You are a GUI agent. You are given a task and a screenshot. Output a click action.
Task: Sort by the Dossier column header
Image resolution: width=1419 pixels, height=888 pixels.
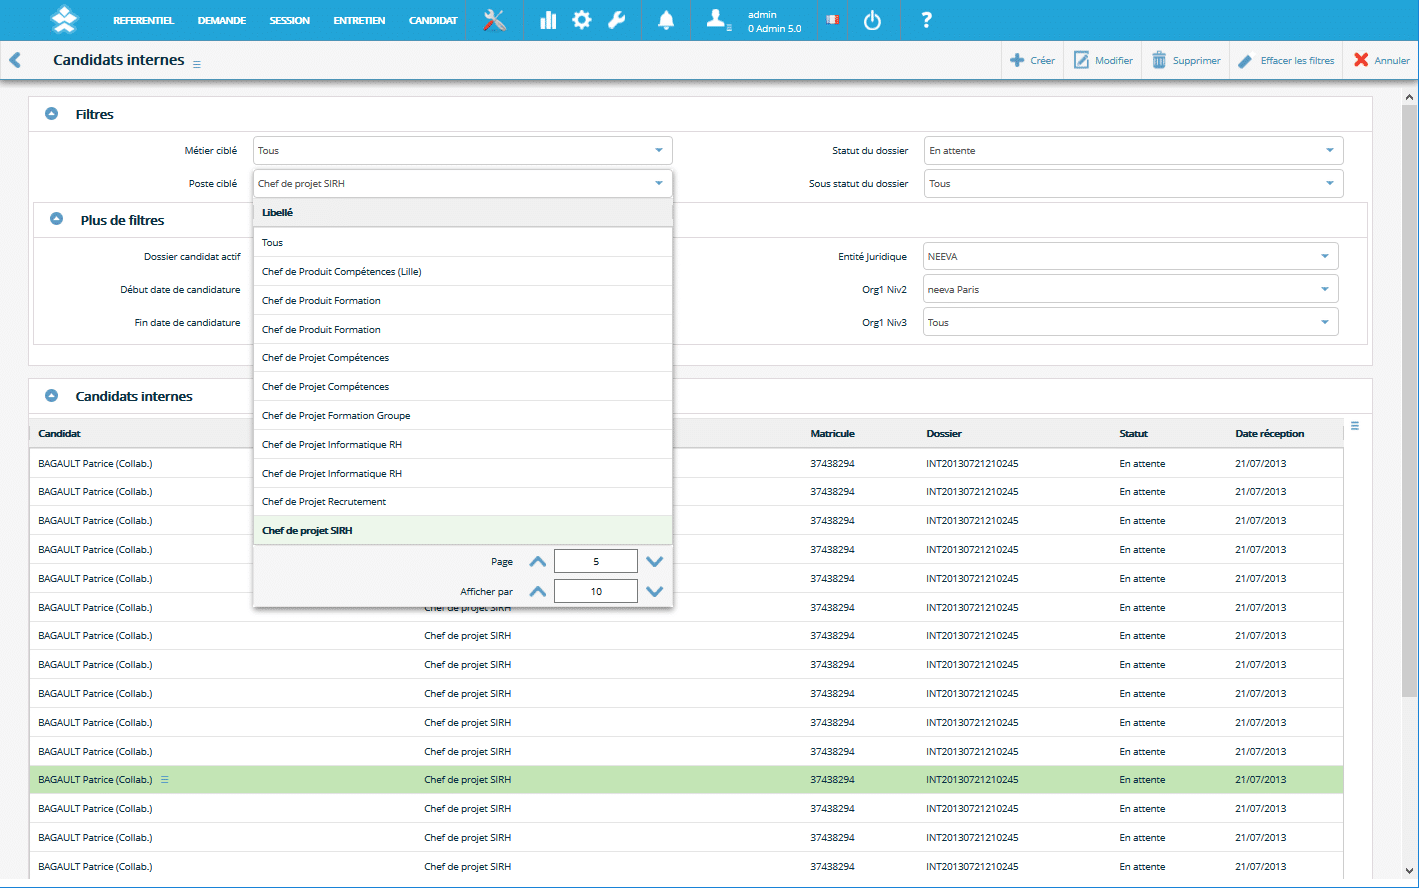click(944, 433)
